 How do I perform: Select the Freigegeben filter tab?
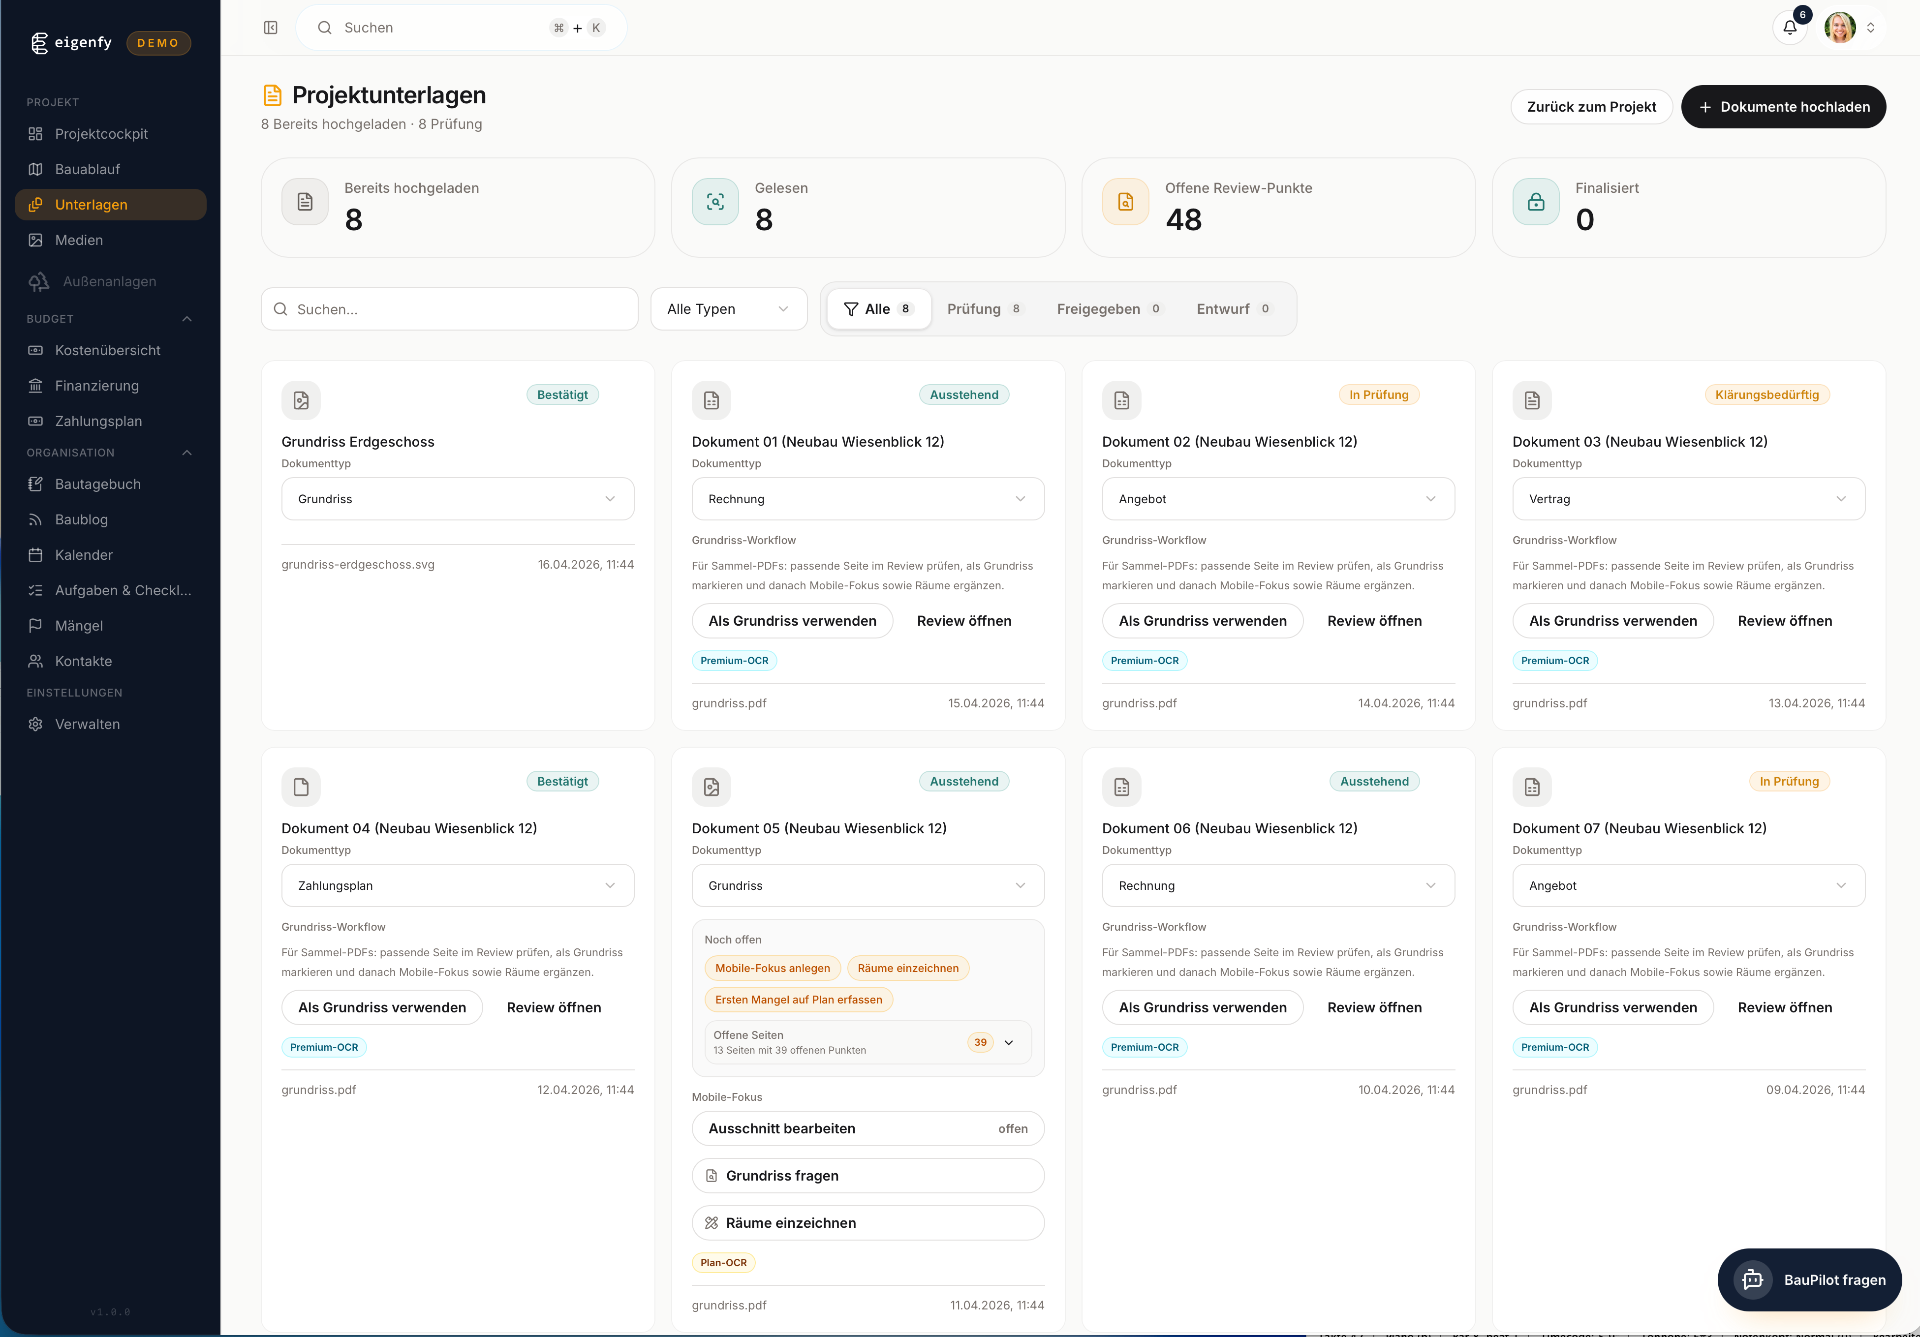pos(1108,309)
